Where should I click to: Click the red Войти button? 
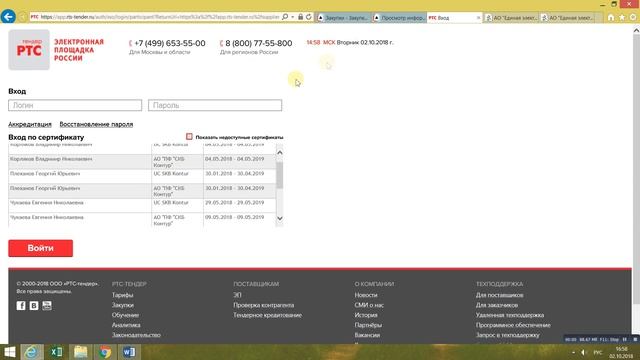point(40,248)
